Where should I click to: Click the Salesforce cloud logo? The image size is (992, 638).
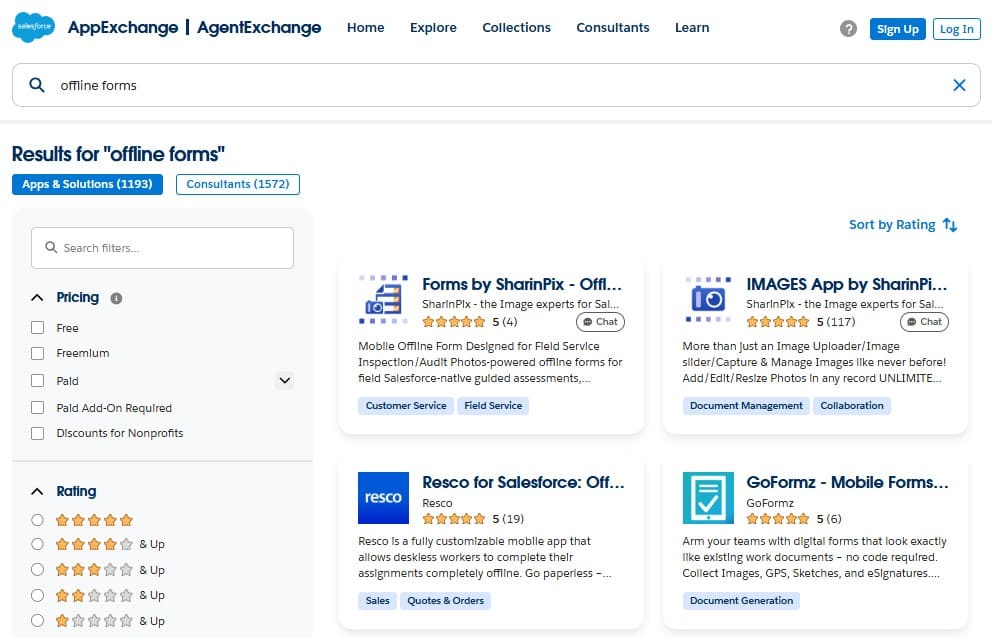33,27
